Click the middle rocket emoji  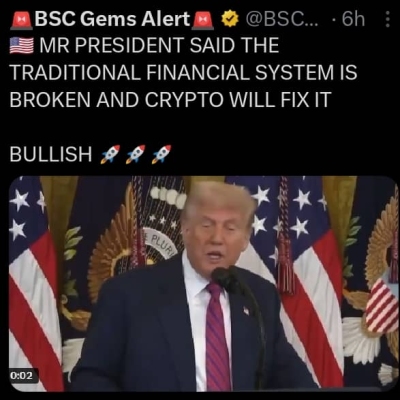[x=136, y=154]
